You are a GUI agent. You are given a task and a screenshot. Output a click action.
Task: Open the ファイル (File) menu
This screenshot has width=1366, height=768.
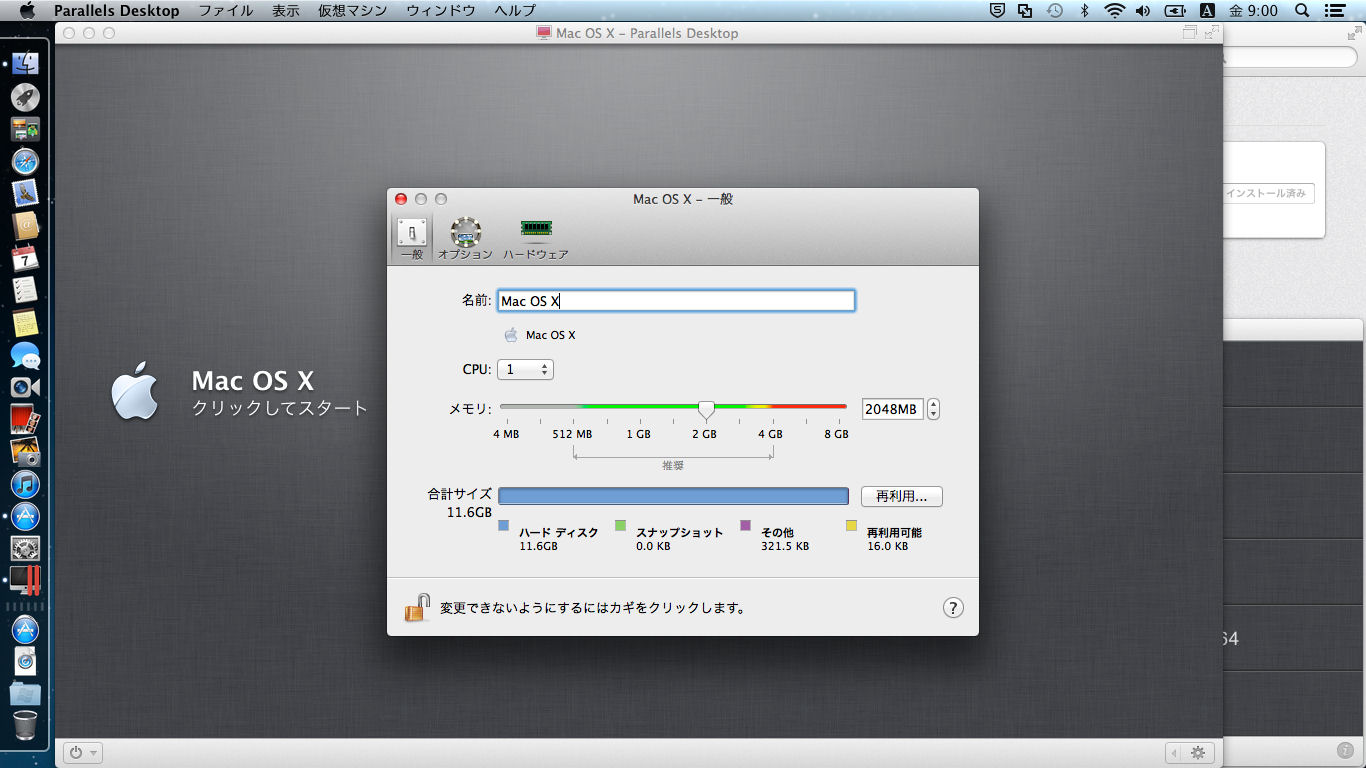pyautogui.click(x=225, y=11)
